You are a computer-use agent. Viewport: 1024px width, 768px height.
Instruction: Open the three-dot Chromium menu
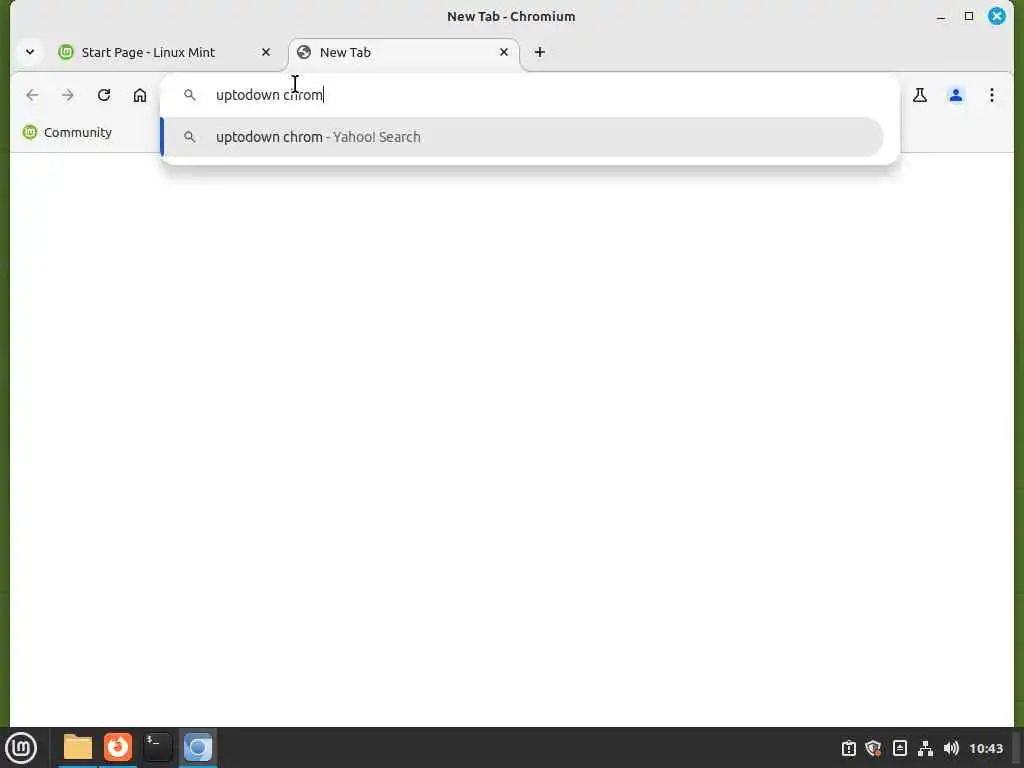(991, 95)
